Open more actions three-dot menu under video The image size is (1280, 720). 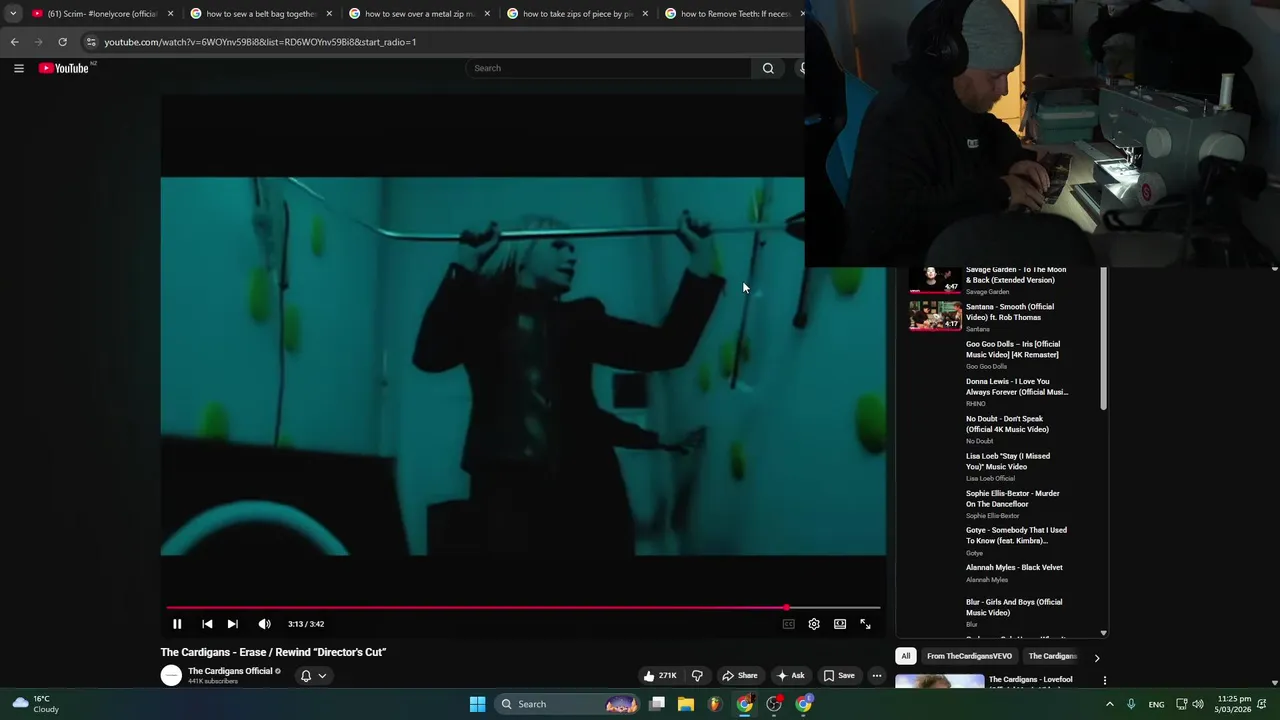[x=877, y=675]
